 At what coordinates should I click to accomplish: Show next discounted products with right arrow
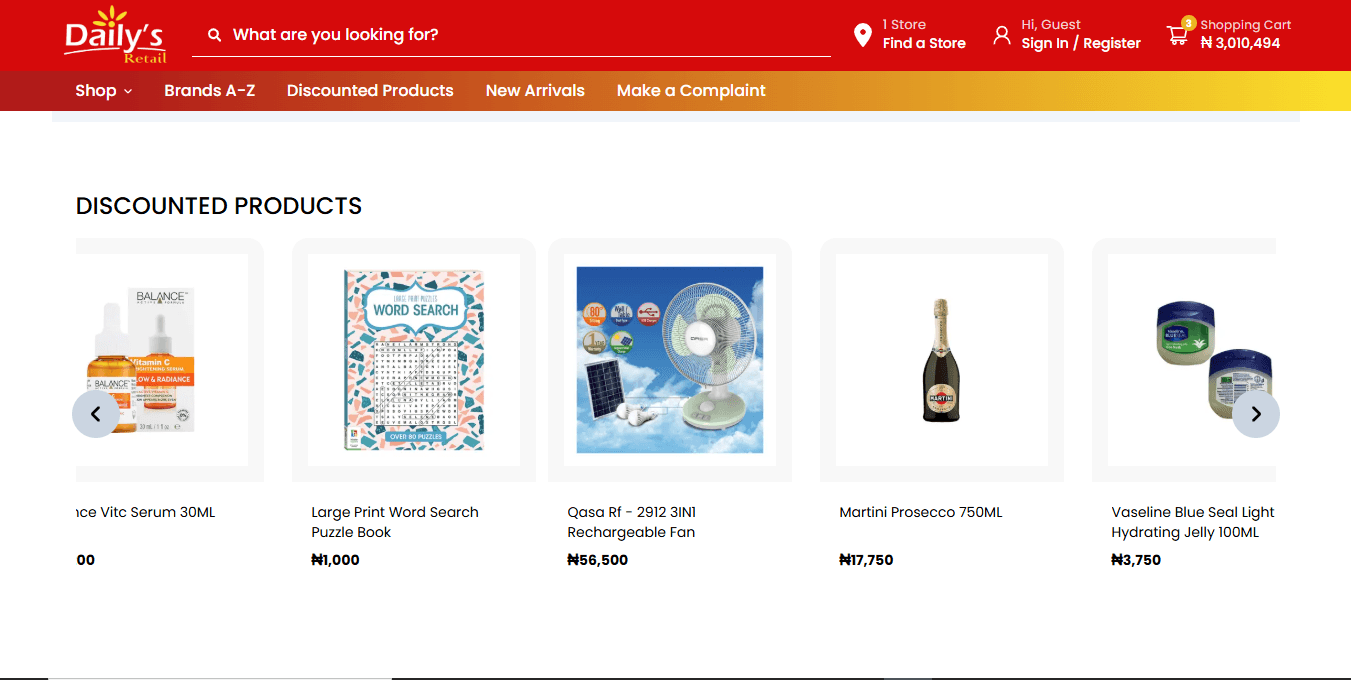pos(1256,414)
